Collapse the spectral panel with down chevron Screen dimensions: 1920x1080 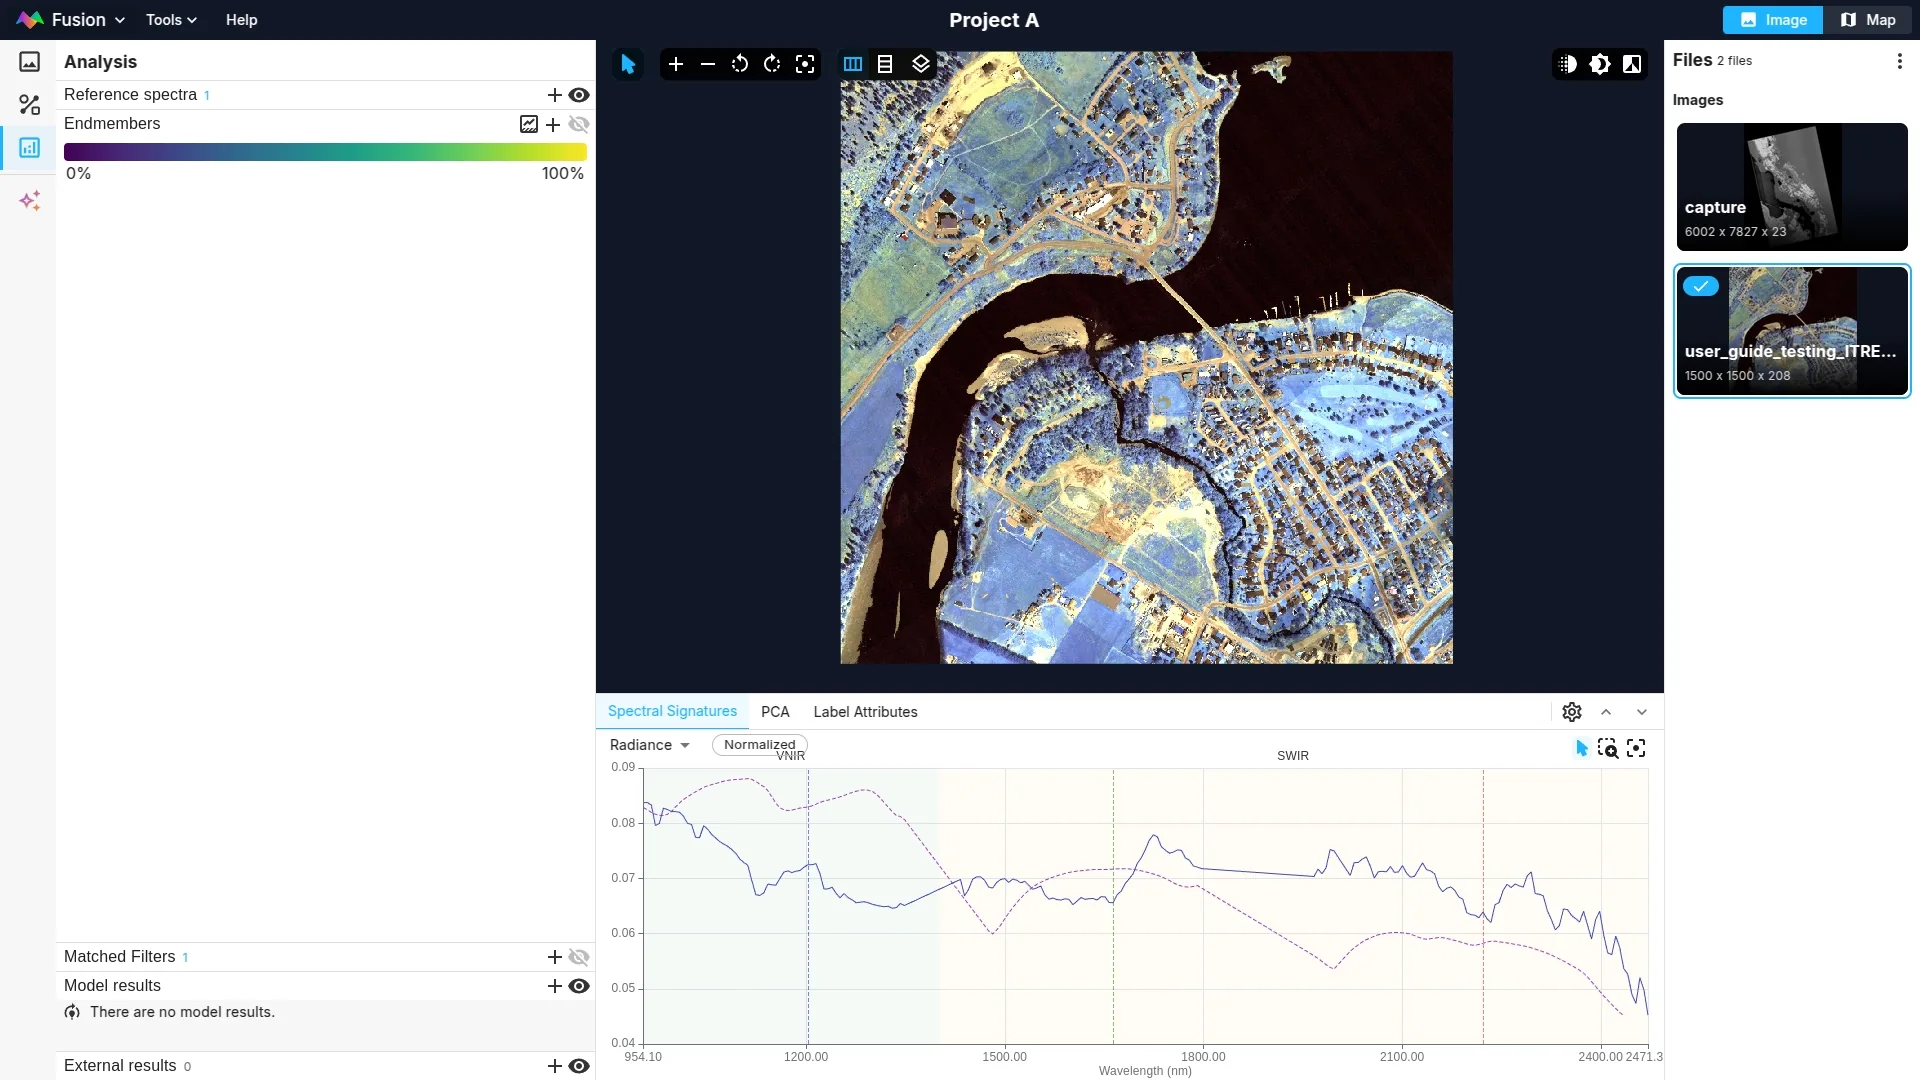[x=1642, y=712]
